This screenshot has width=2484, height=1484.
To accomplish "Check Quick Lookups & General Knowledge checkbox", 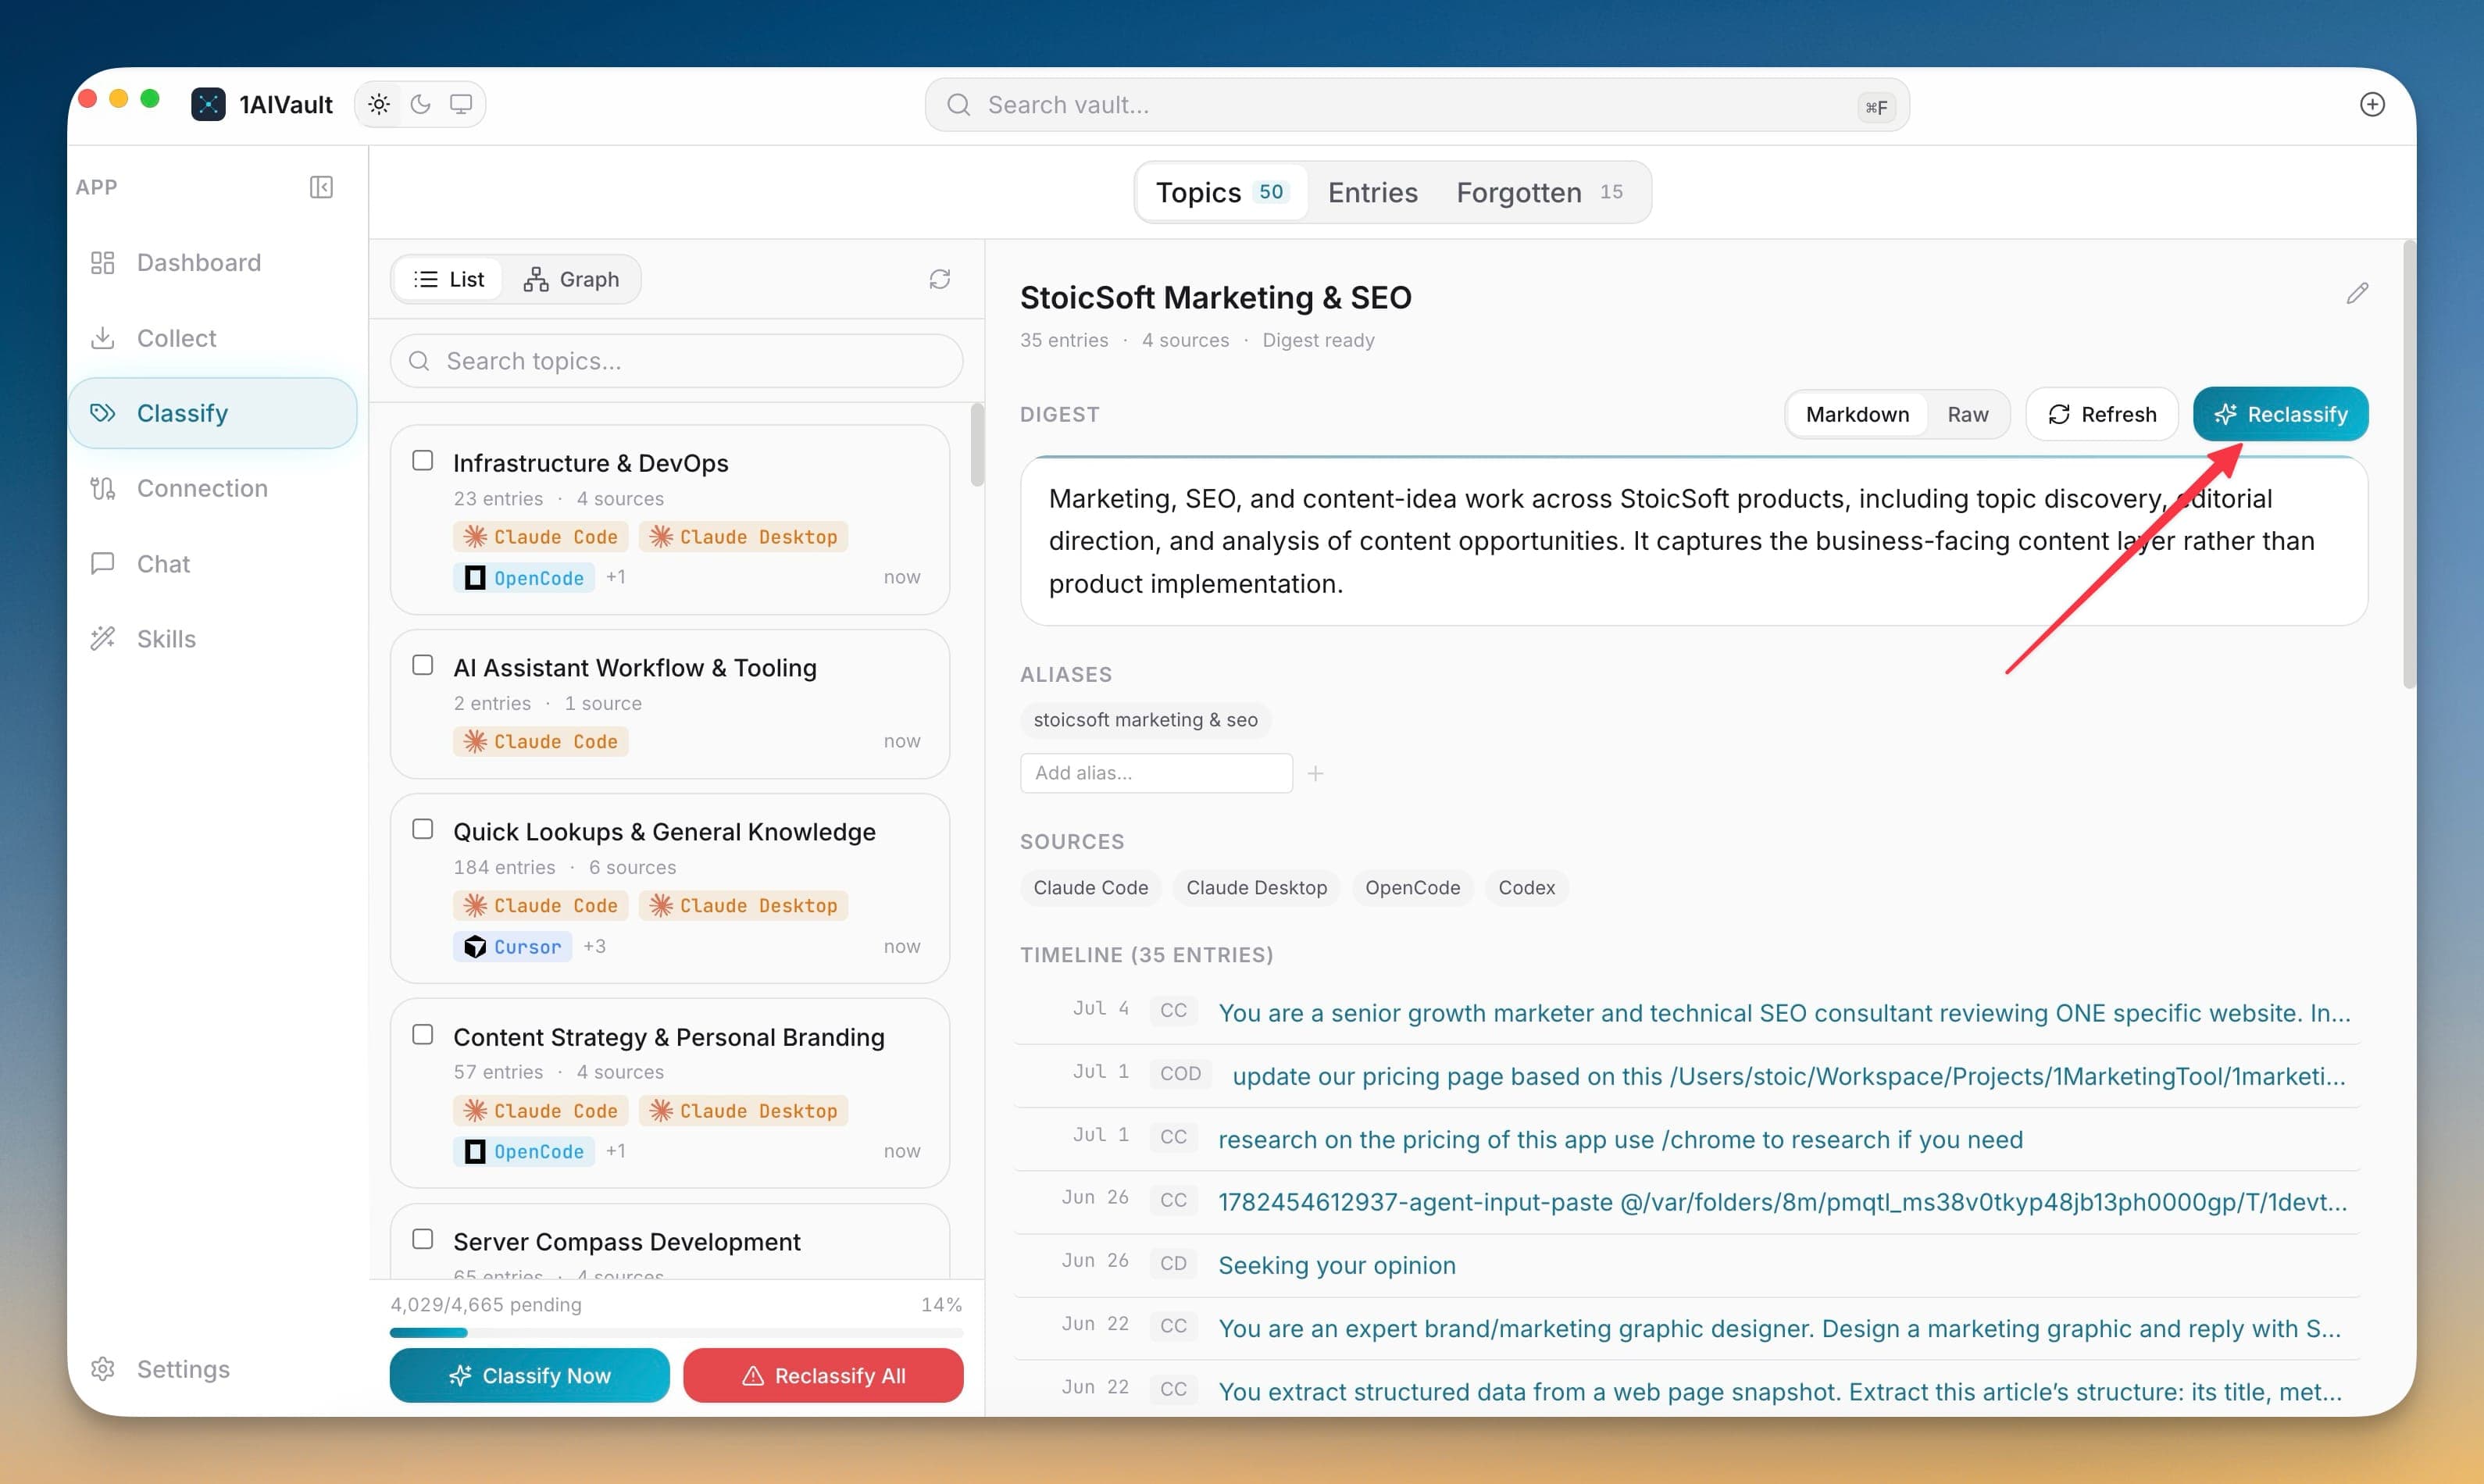I will click(x=423, y=830).
